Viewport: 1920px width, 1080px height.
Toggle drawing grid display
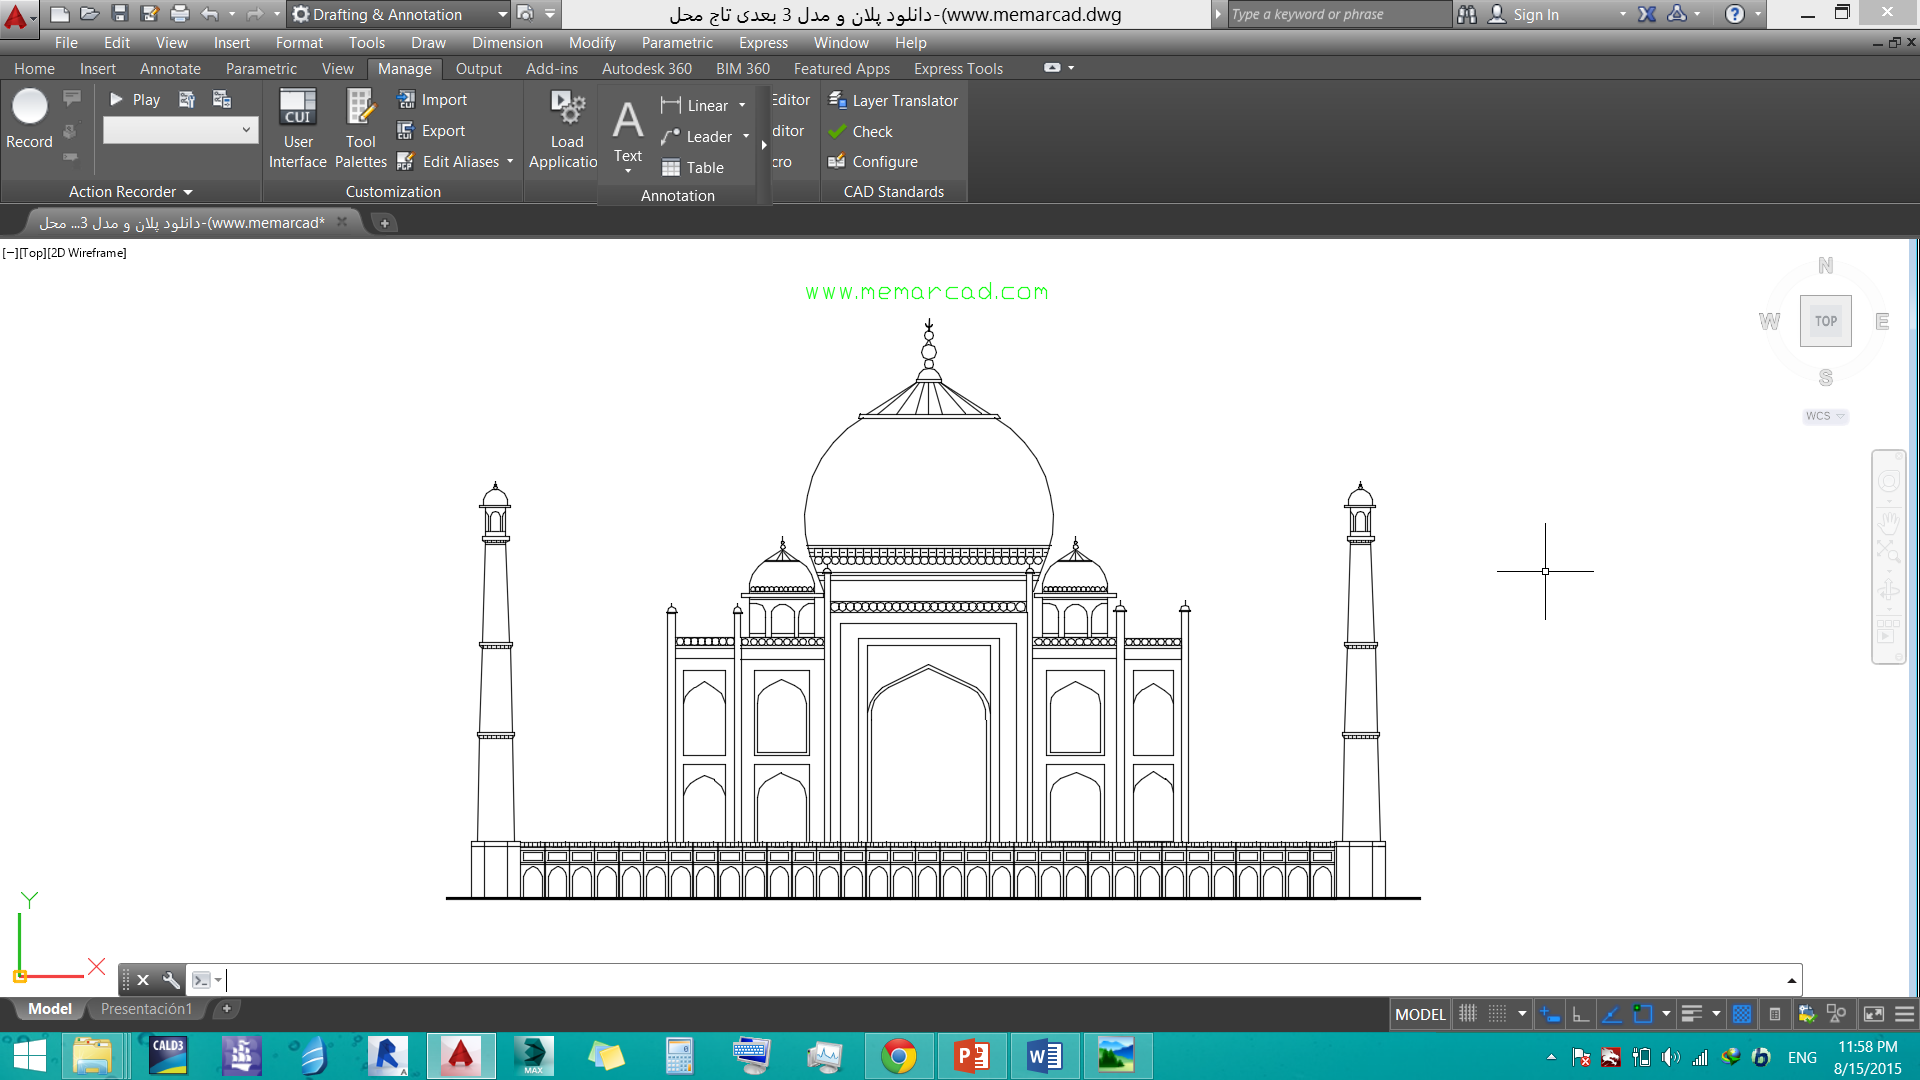1467,1014
